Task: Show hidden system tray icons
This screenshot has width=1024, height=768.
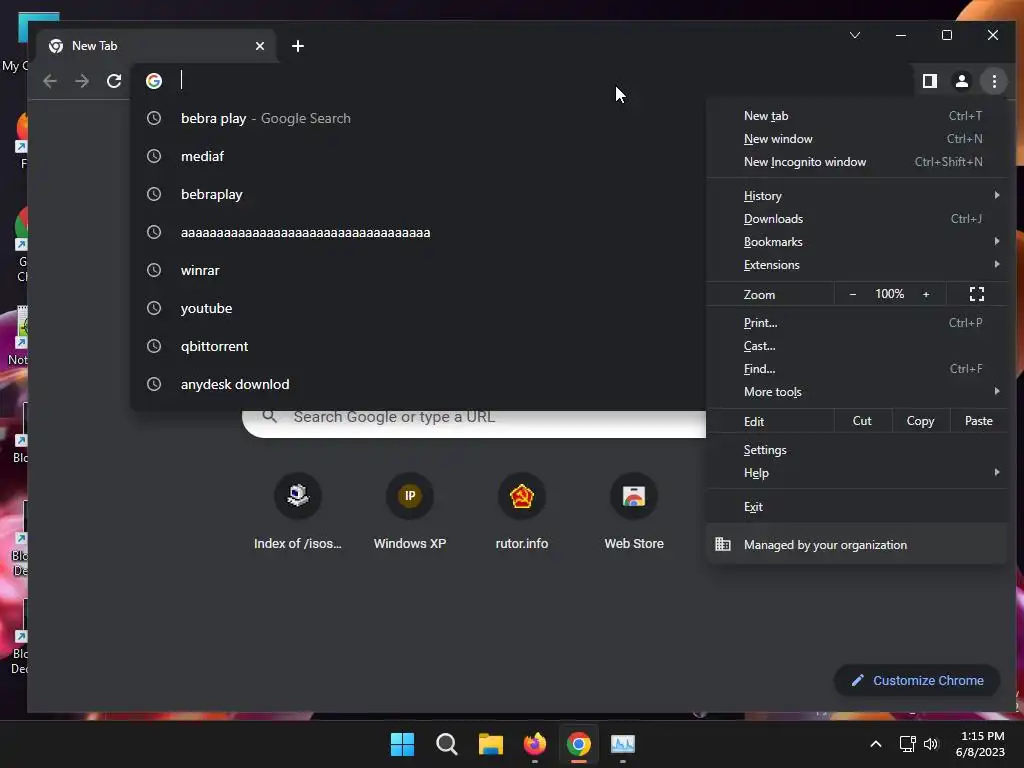Action: (876, 744)
